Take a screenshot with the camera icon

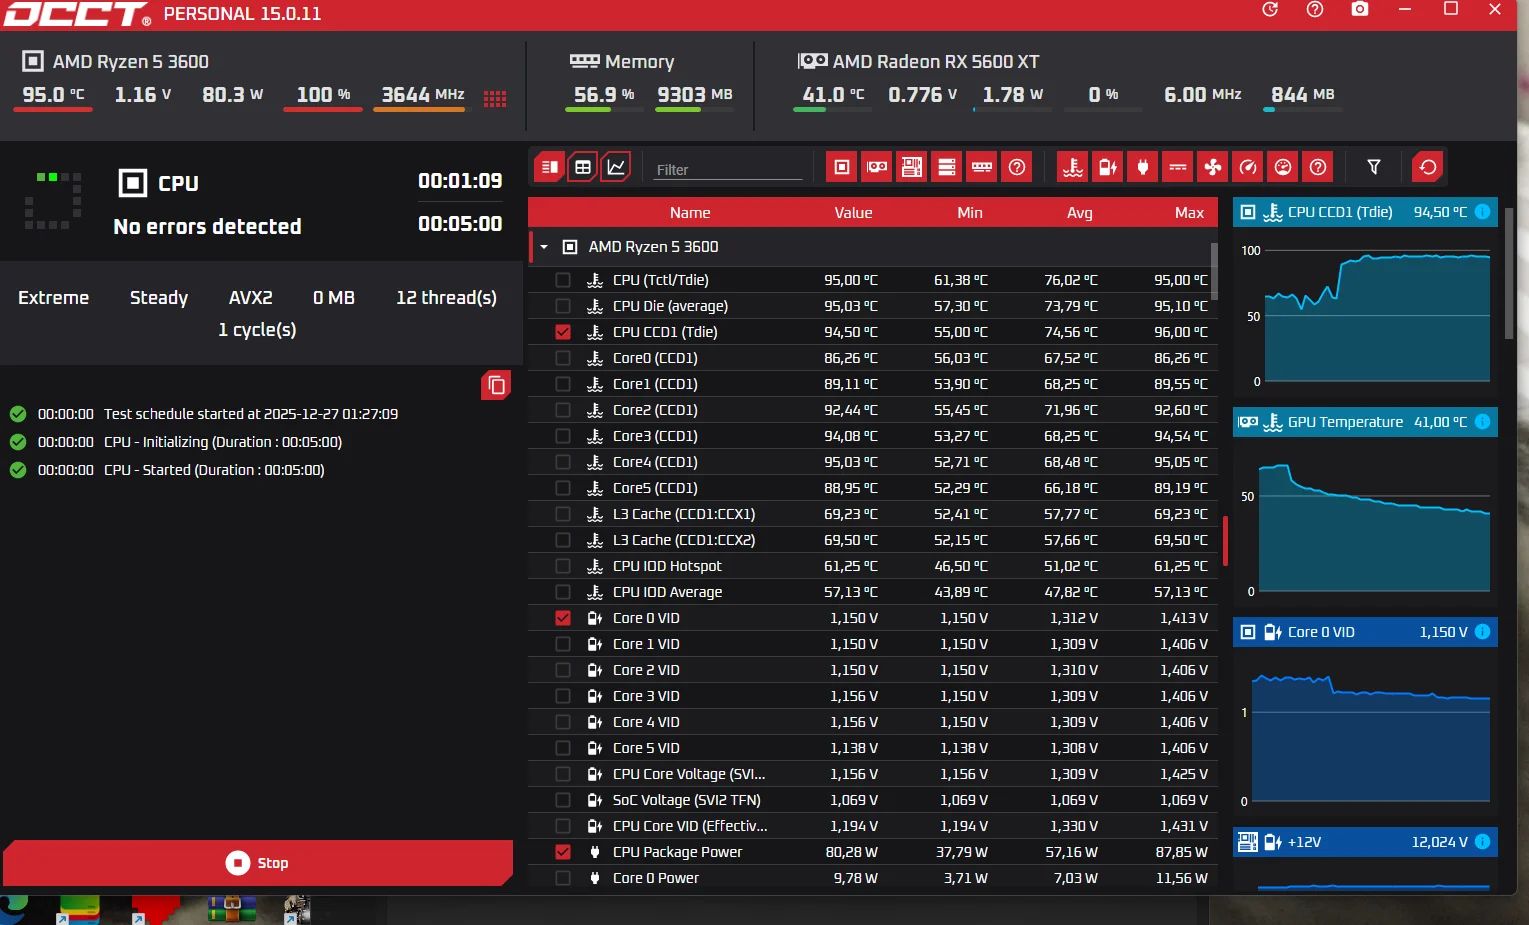tap(1360, 9)
